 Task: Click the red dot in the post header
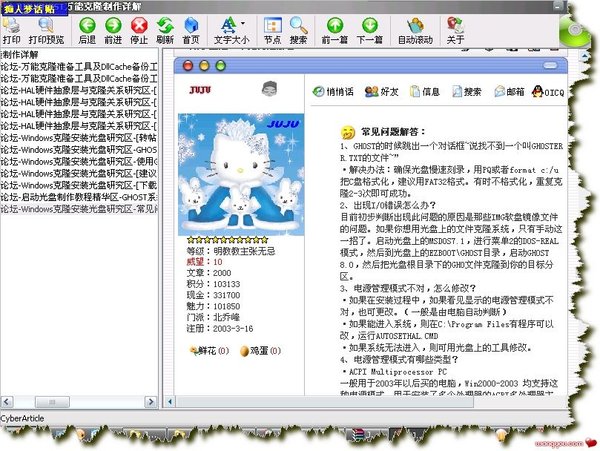[x=188, y=66]
